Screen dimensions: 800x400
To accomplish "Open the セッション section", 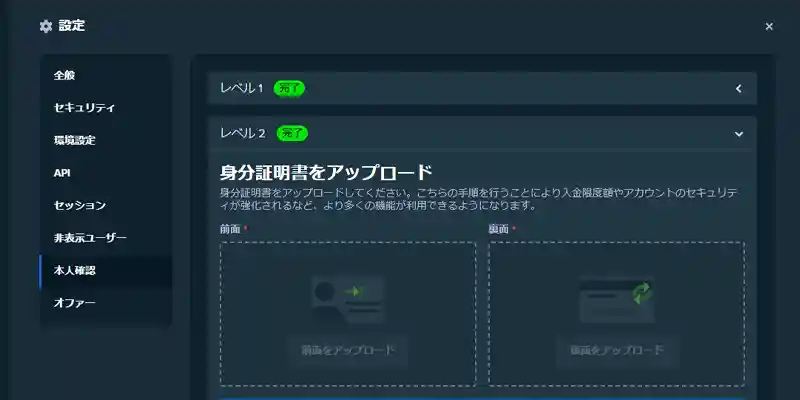I will pos(80,205).
